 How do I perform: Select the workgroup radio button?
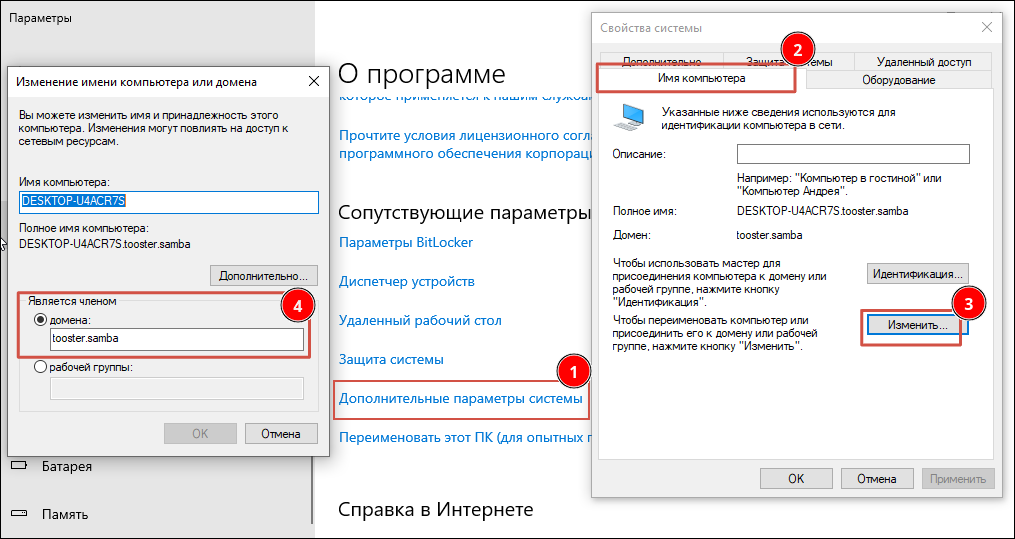pyautogui.click(x=41, y=366)
